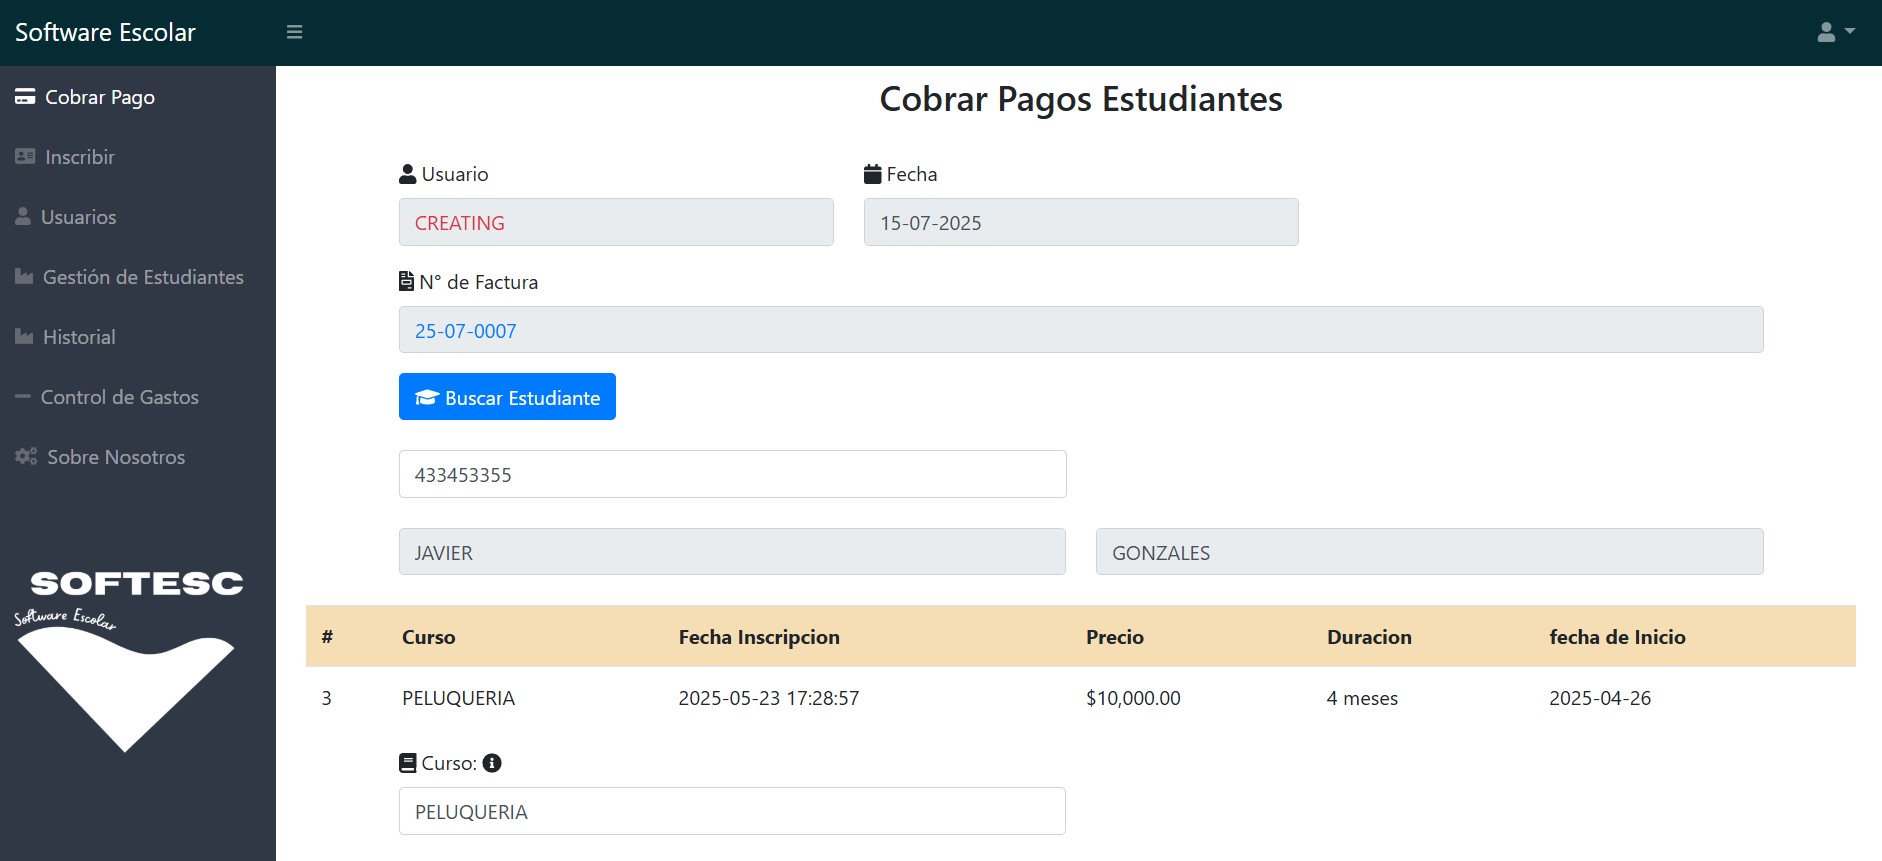The height and width of the screenshot is (861, 1882).
Task: Click the N° de Factura field
Action: click(x=1080, y=330)
